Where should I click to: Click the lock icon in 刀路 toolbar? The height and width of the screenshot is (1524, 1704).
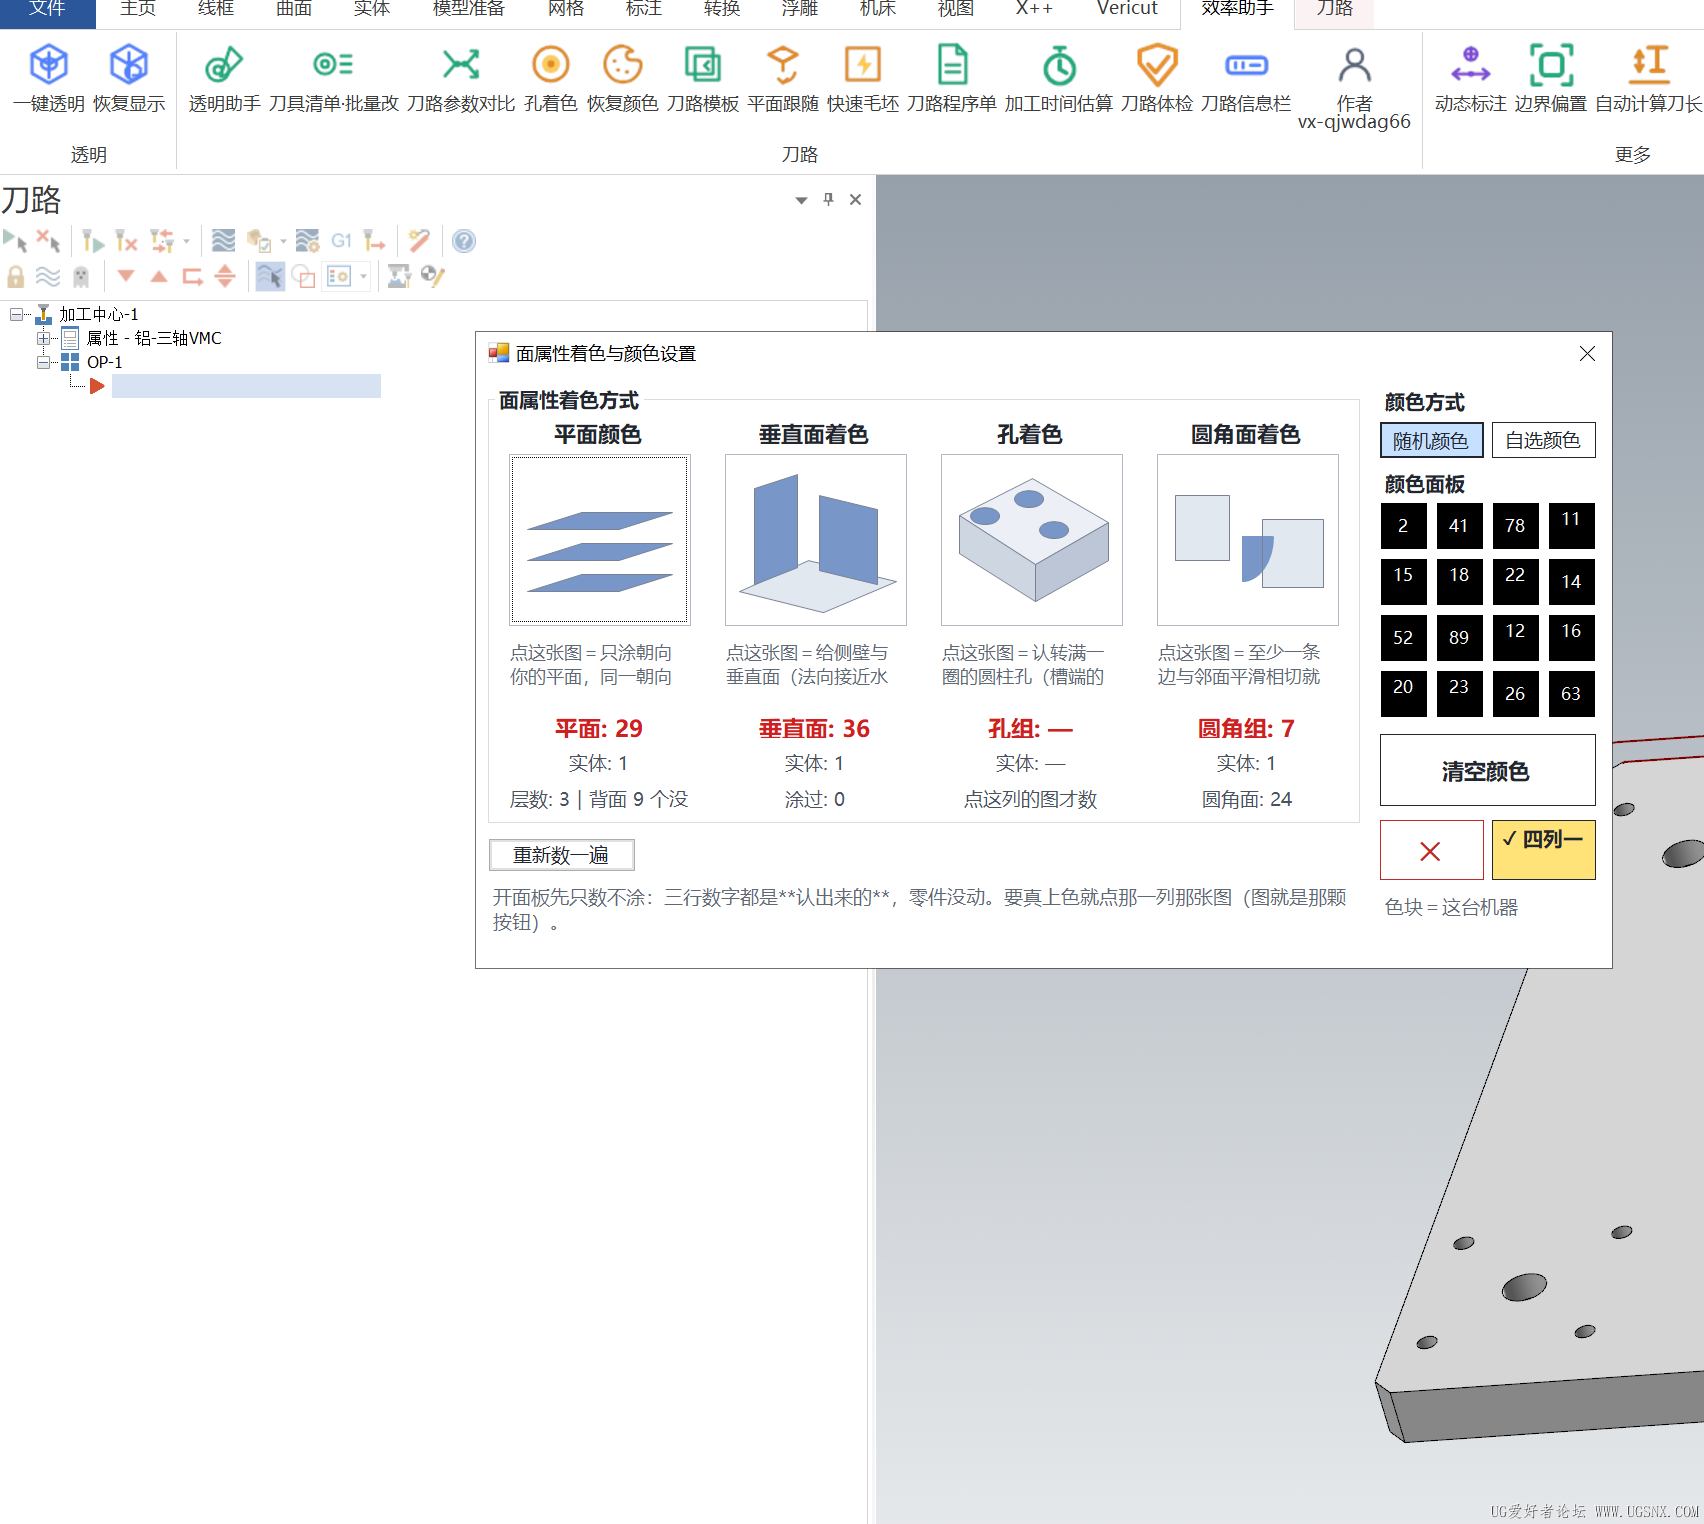[16, 276]
